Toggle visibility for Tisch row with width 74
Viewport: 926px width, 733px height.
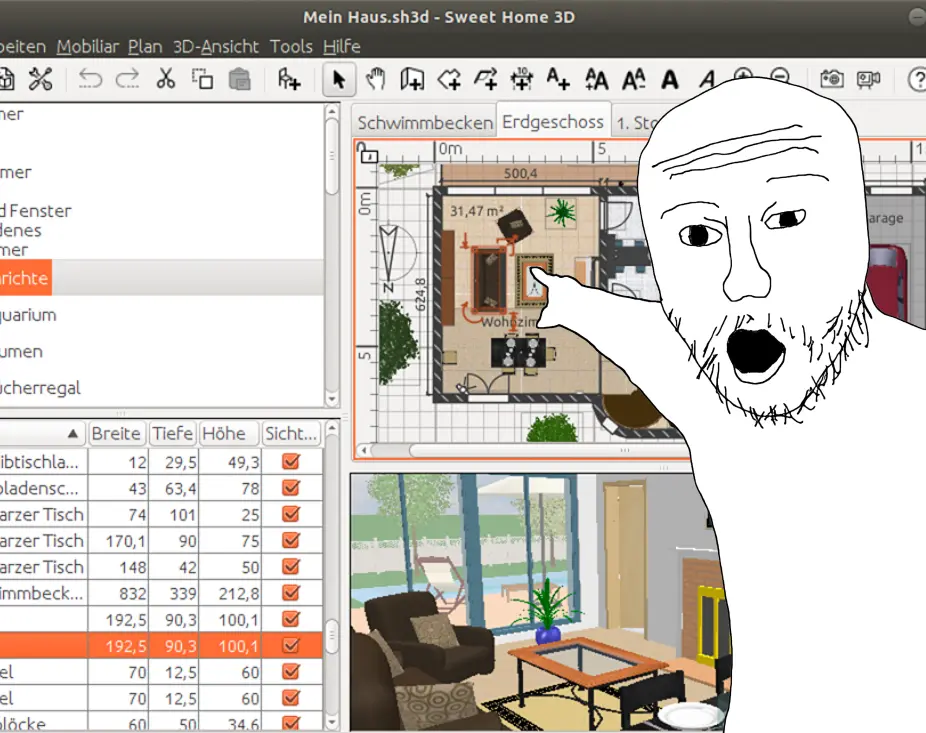pos(291,514)
